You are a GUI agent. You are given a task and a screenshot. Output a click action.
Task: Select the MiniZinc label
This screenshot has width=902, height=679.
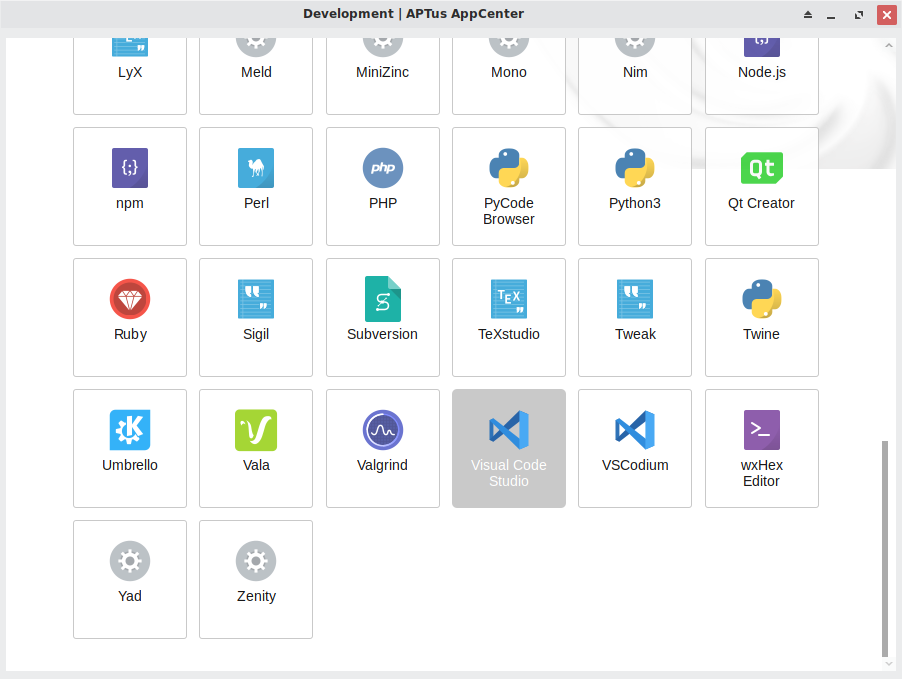(383, 73)
